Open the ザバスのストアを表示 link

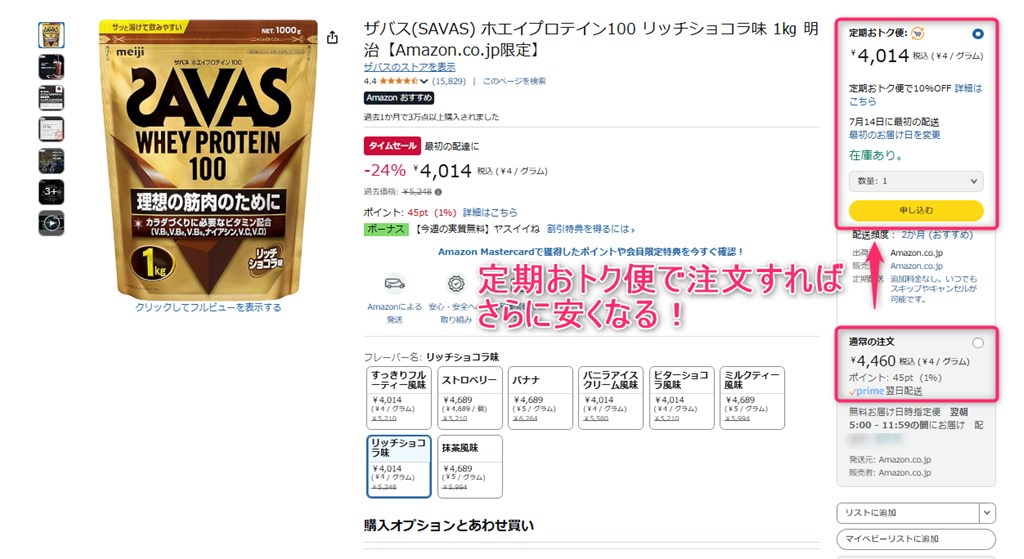click(409, 67)
